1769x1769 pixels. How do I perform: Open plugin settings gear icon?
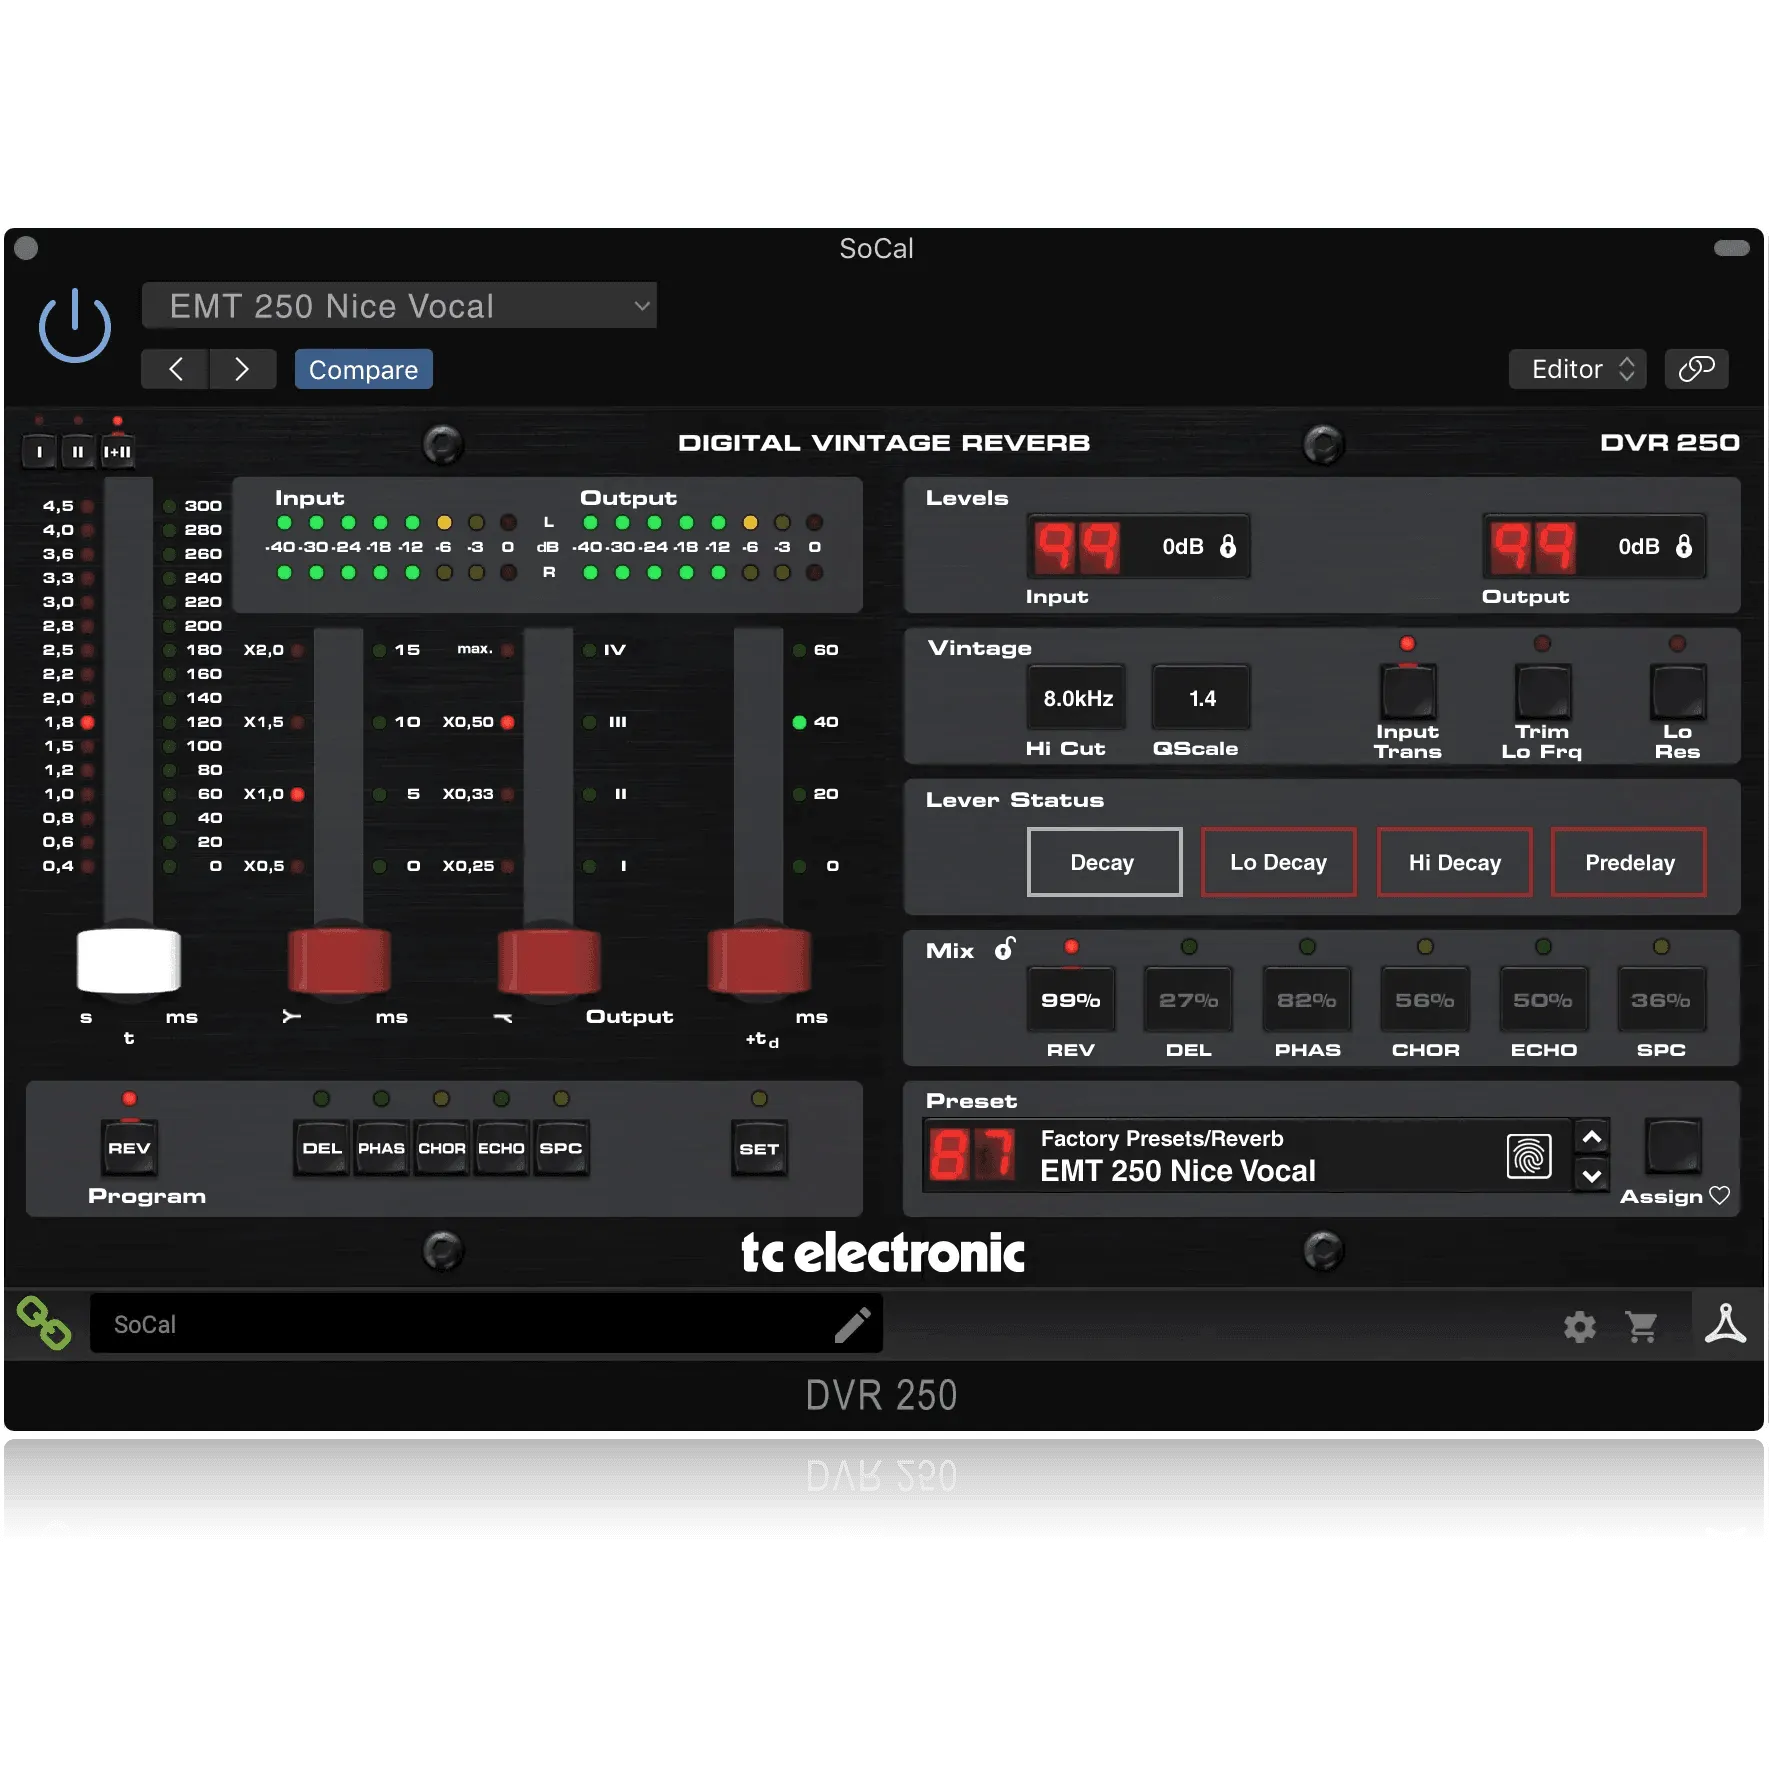tap(1580, 1327)
